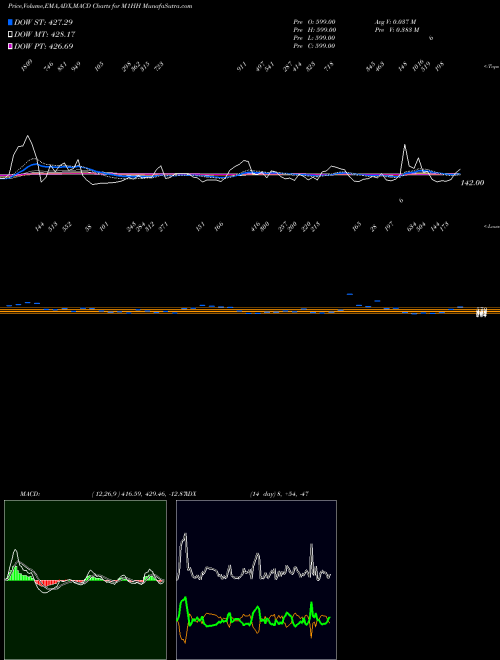Open the MACD histogram panel
This screenshot has width=500, height=660.
click(x=85, y=580)
